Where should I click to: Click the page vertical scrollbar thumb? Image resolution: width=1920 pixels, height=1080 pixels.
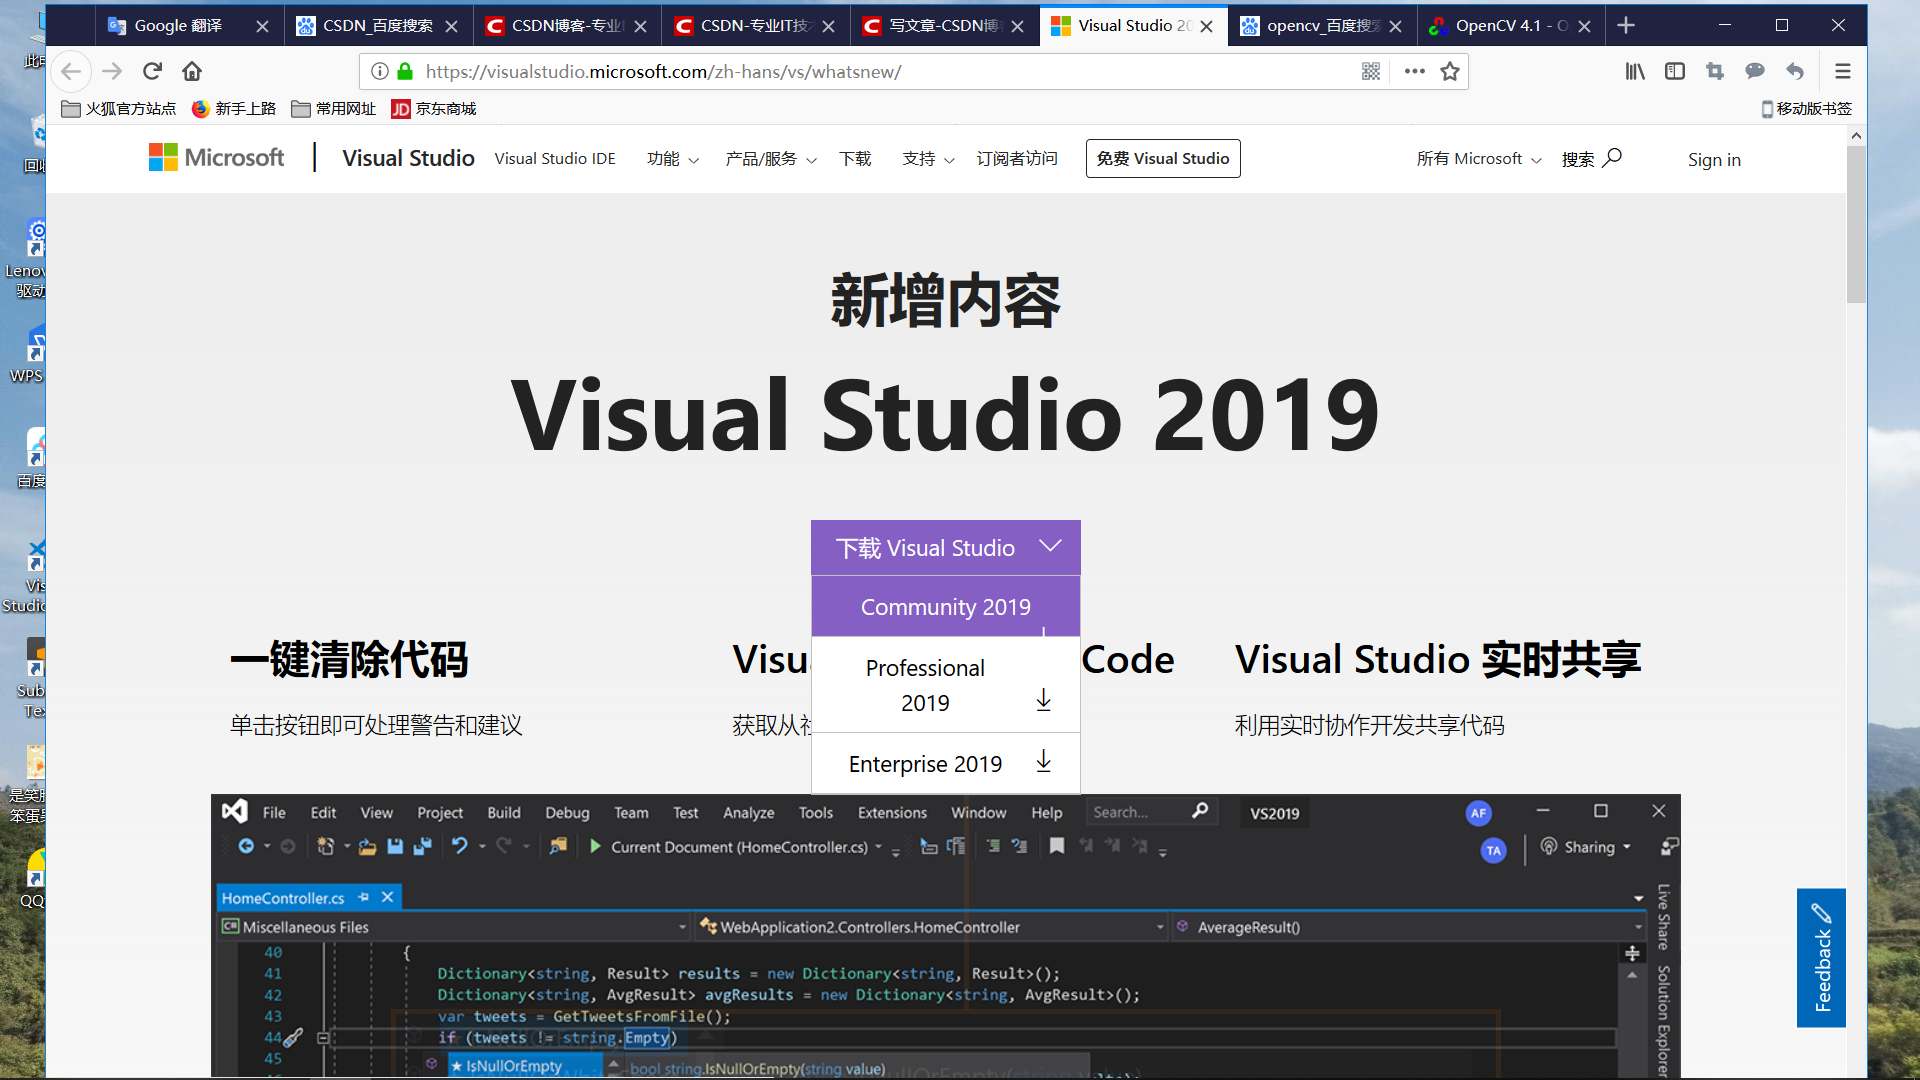point(1856,225)
